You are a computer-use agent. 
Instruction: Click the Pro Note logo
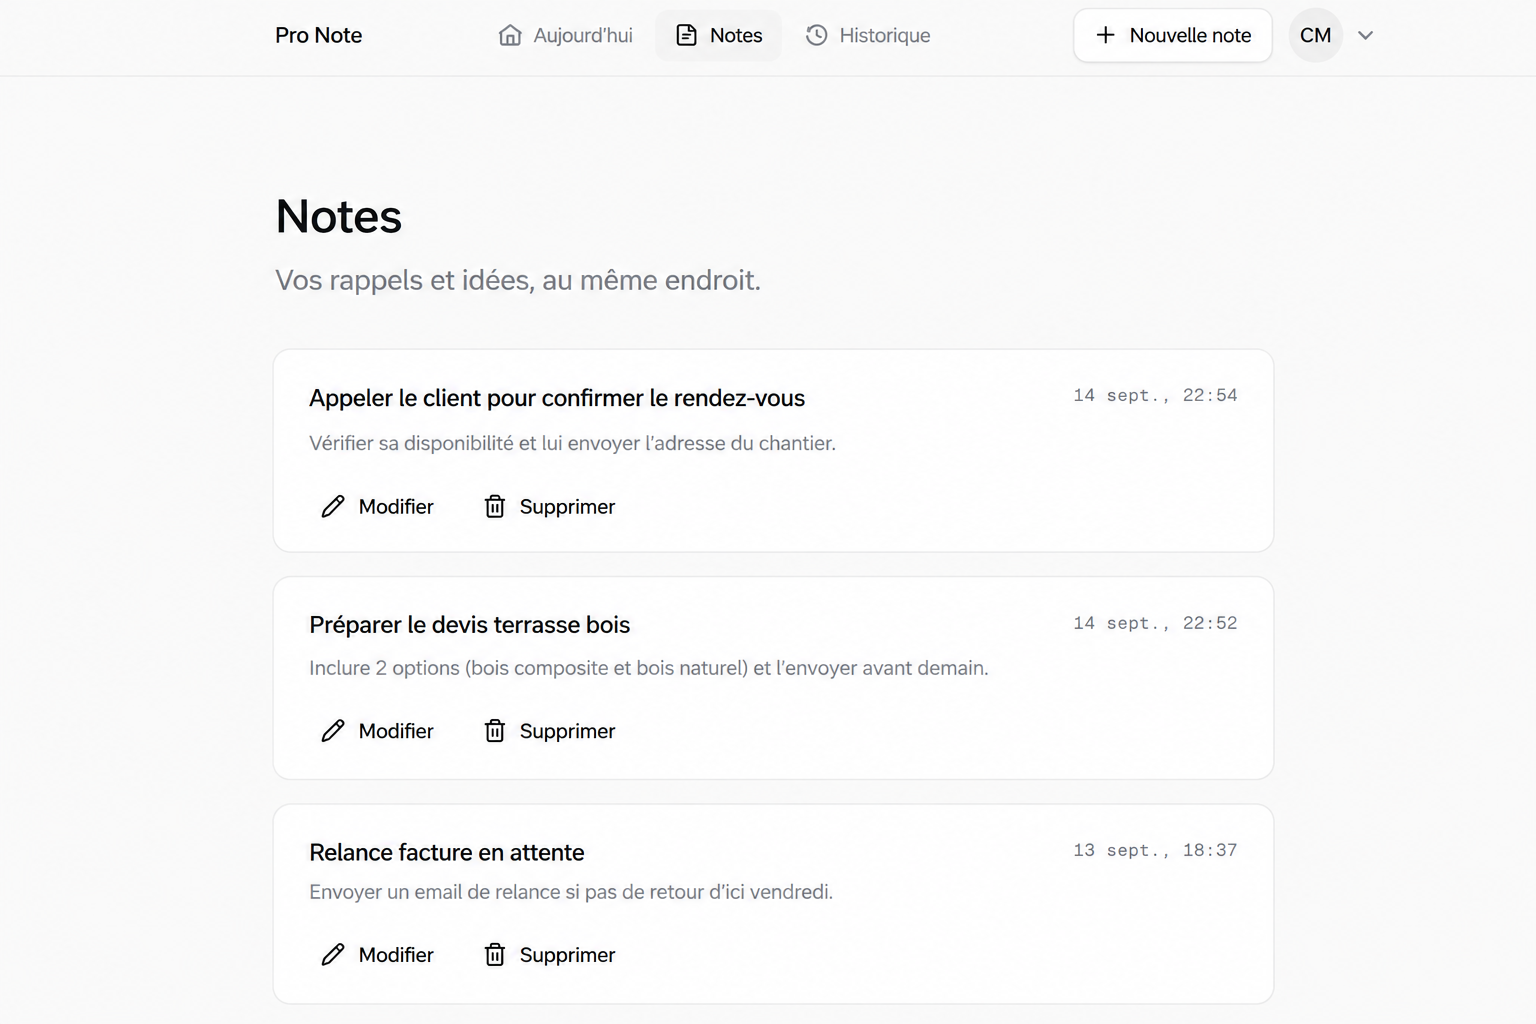click(x=319, y=36)
